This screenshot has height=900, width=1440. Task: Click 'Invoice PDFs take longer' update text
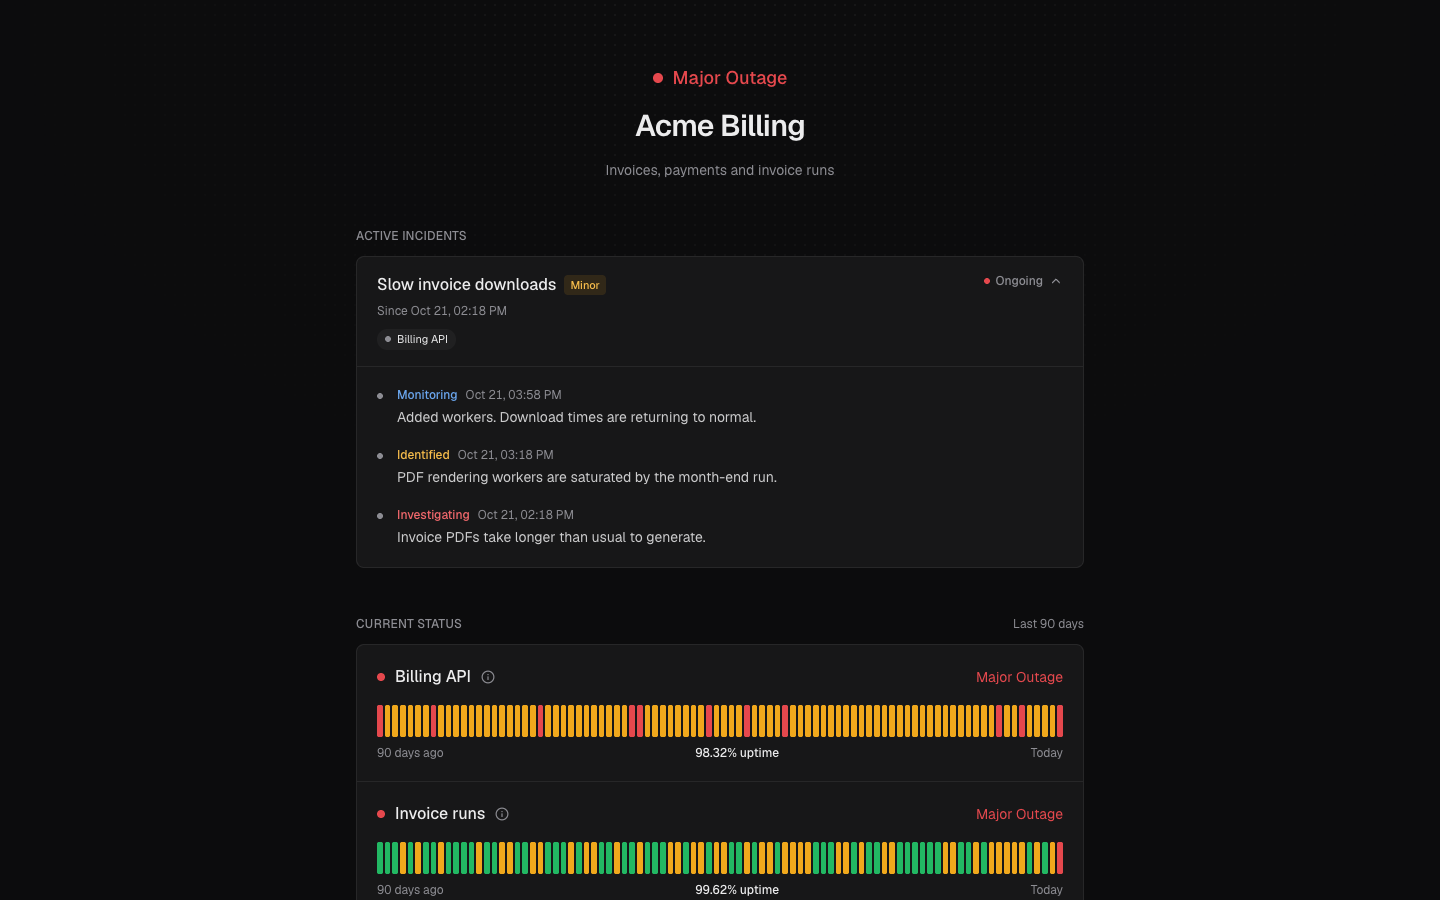[551, 537]
